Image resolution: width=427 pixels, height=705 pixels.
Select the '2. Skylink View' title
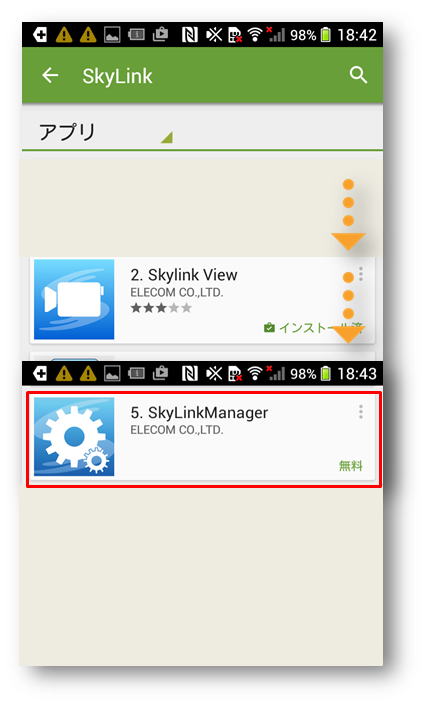(x=184, y=275)
